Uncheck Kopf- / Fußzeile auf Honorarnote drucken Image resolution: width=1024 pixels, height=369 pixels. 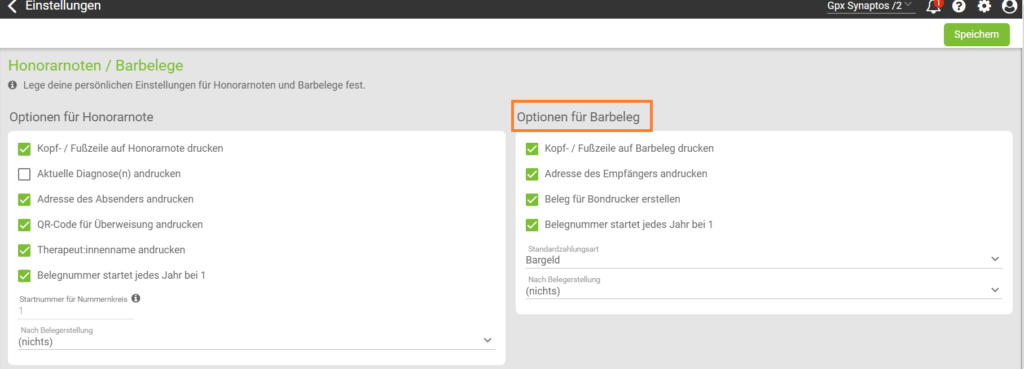24,149
